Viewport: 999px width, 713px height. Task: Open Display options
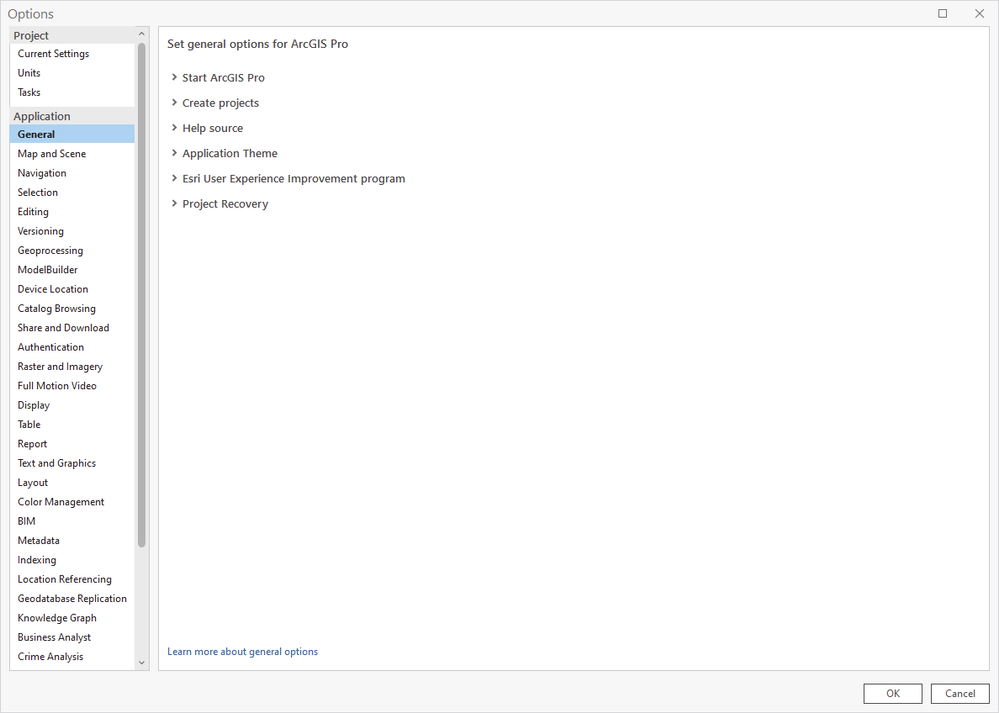72,405
